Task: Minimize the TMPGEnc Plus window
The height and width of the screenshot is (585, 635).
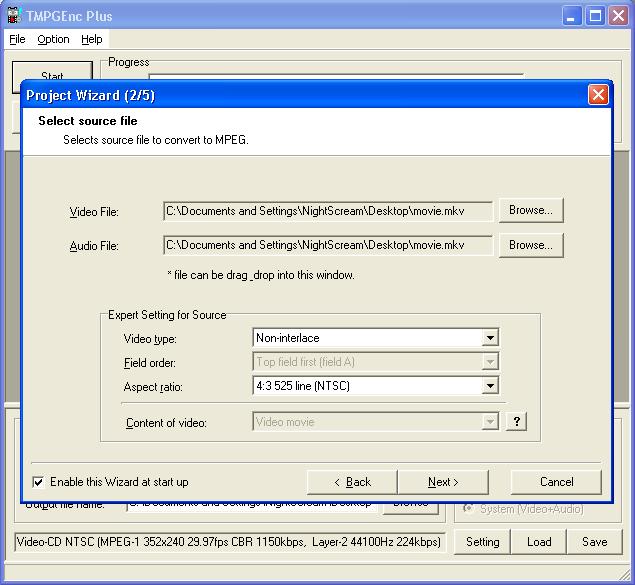Action: [x=571, y=16]
